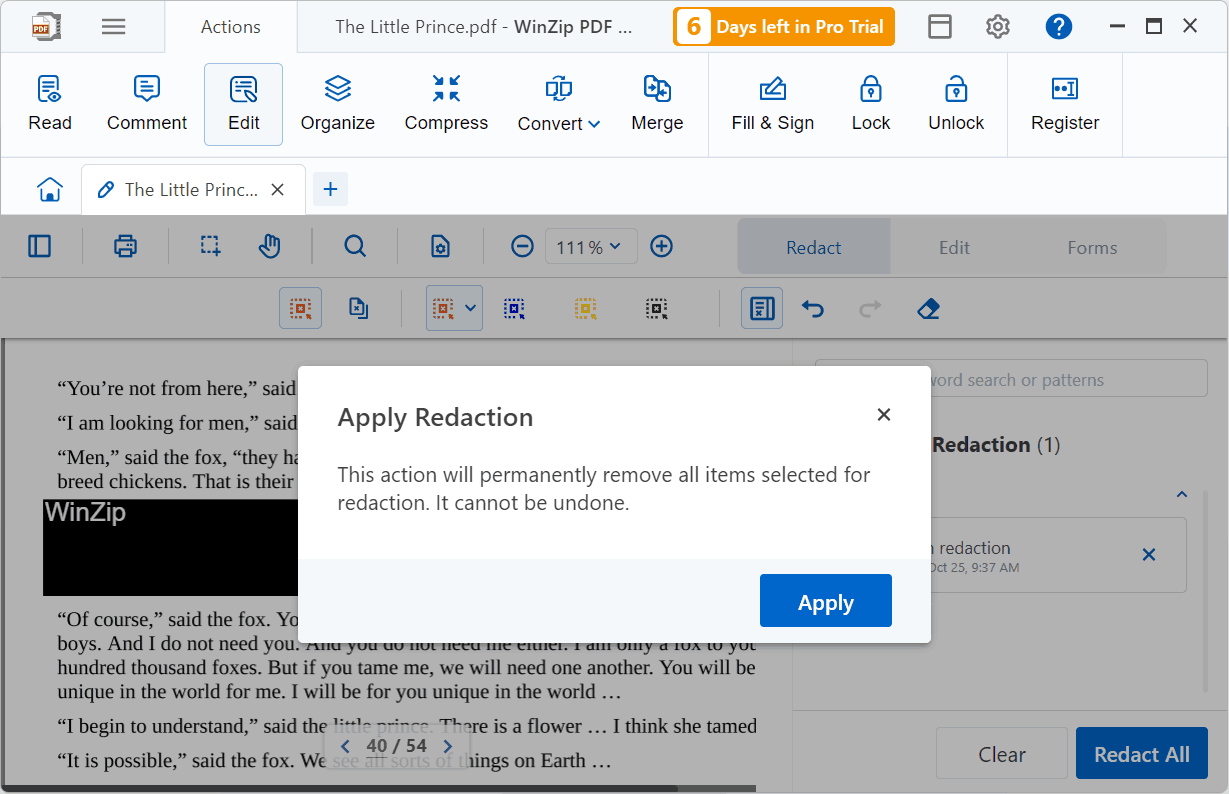1229x794 pixels.
Task: Open the zoom level dropdown
Action: pyautogui.click(x=591, y=246)
